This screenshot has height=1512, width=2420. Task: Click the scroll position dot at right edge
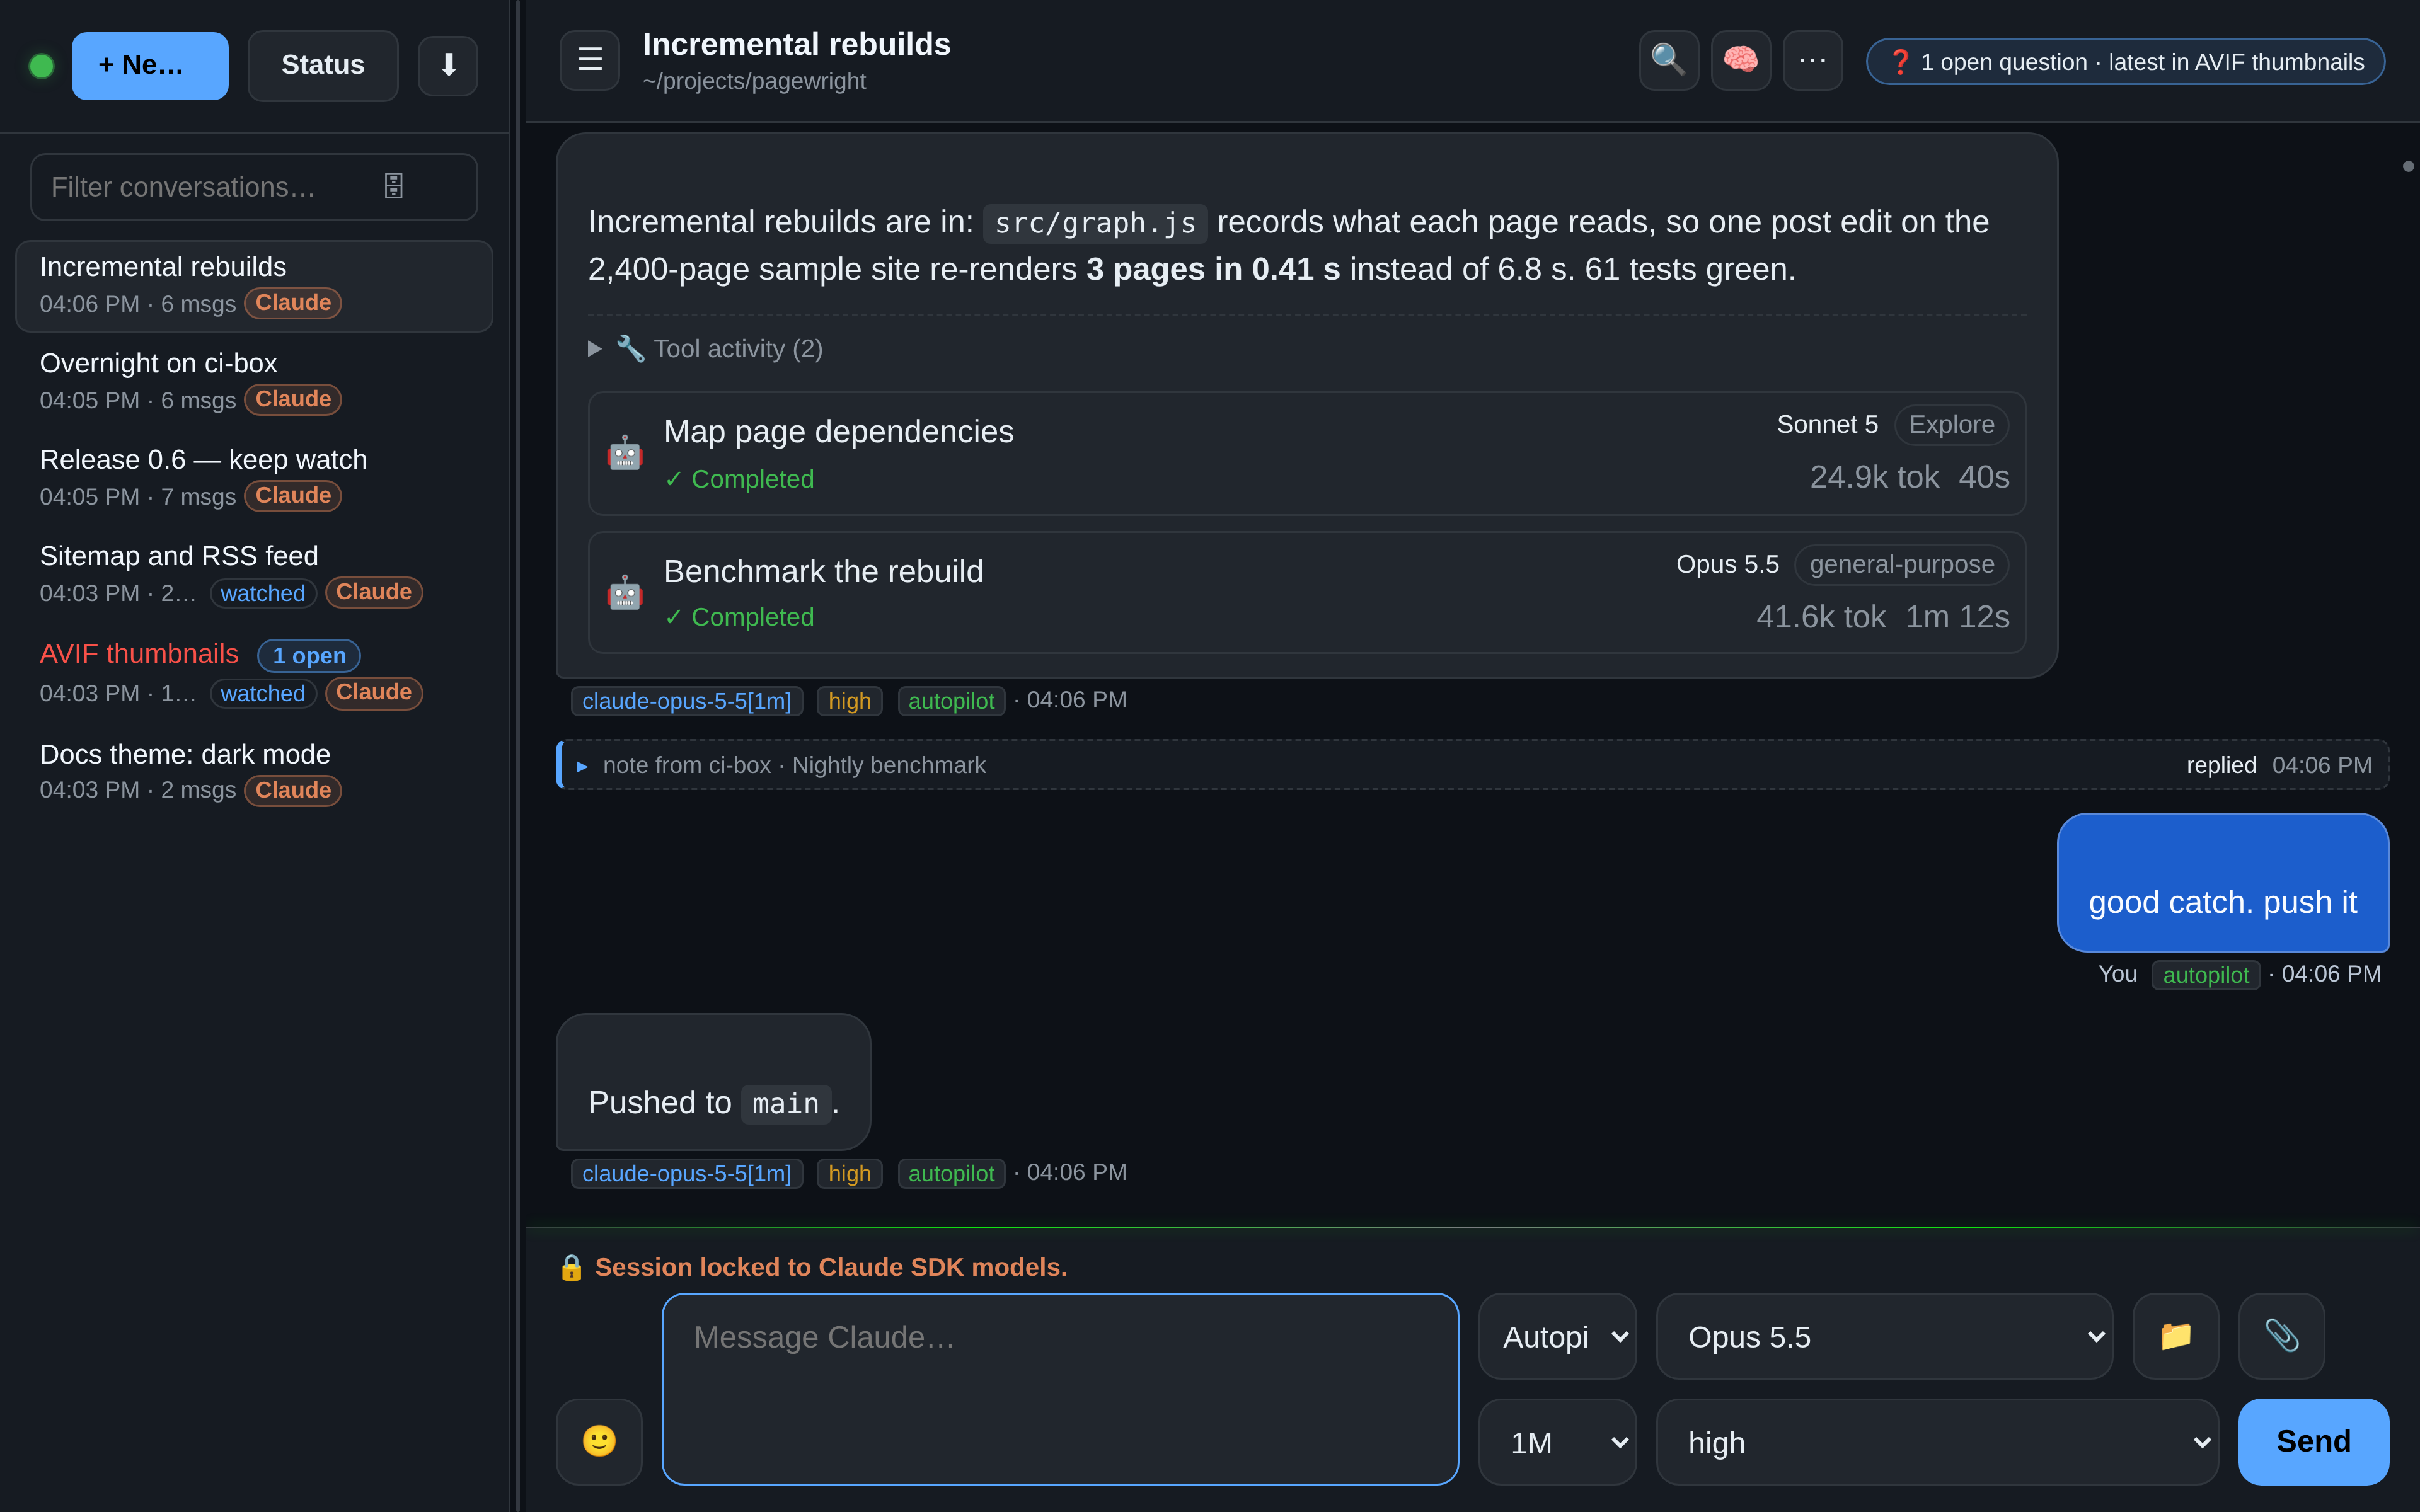[2408, 166]
